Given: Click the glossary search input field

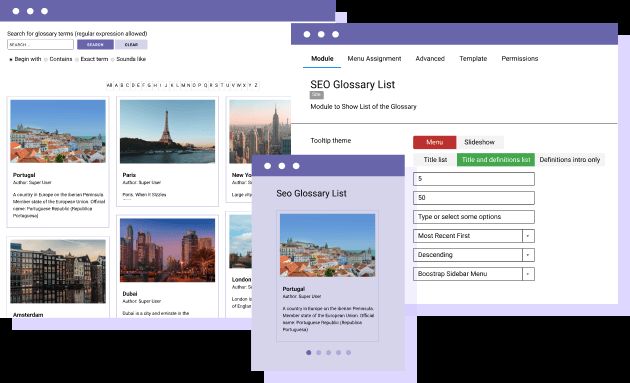Looking at the screenshot, I should 41,45.
